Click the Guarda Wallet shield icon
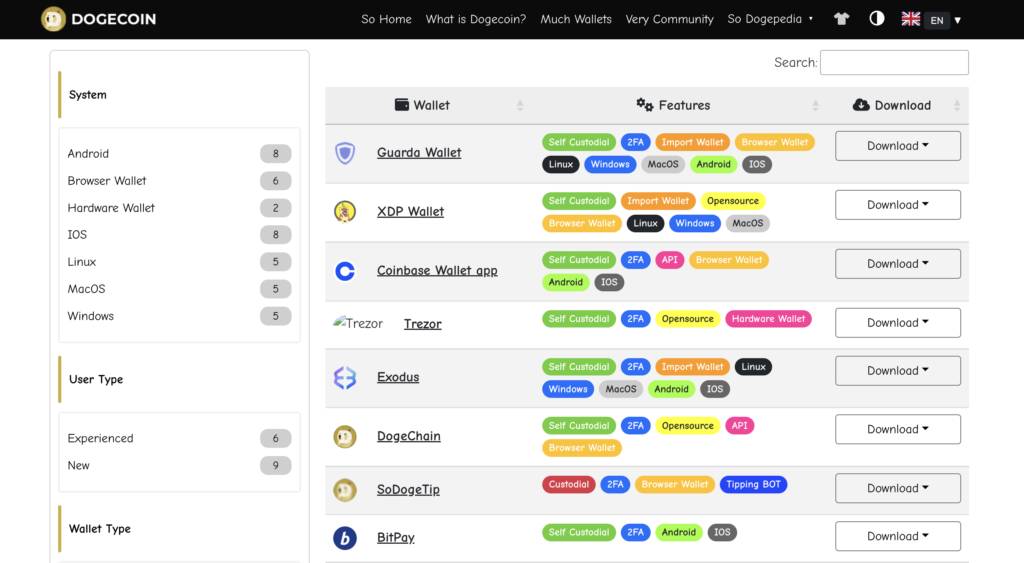 [x=345, y=153]
